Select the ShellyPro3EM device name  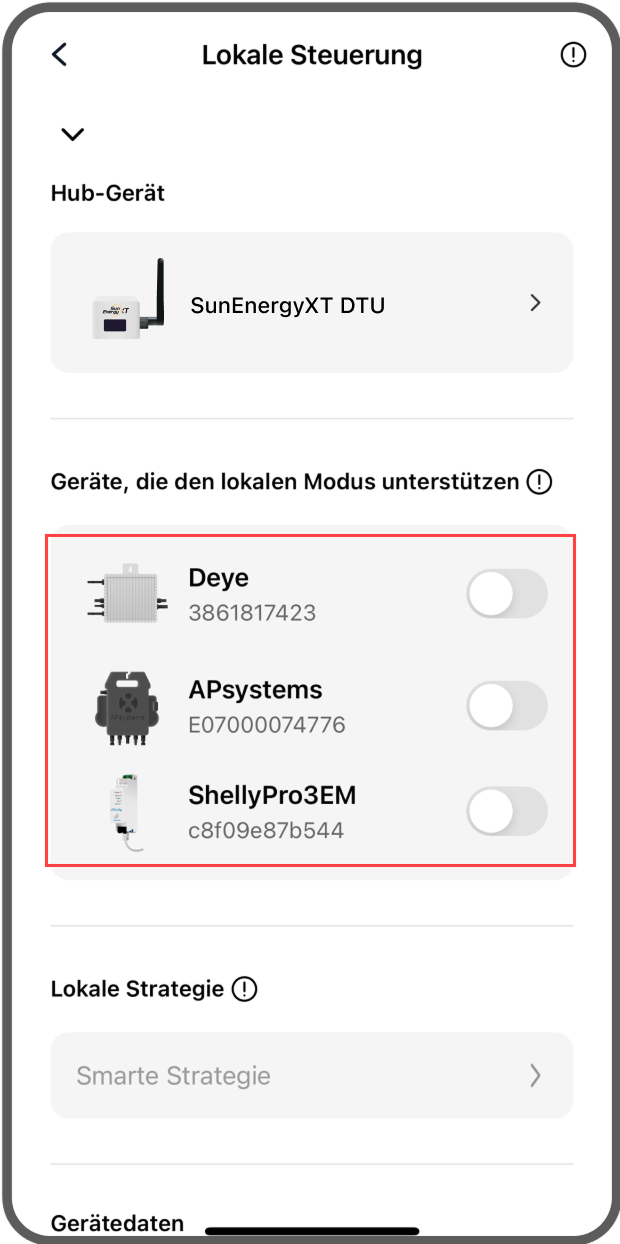coord(272,796)
